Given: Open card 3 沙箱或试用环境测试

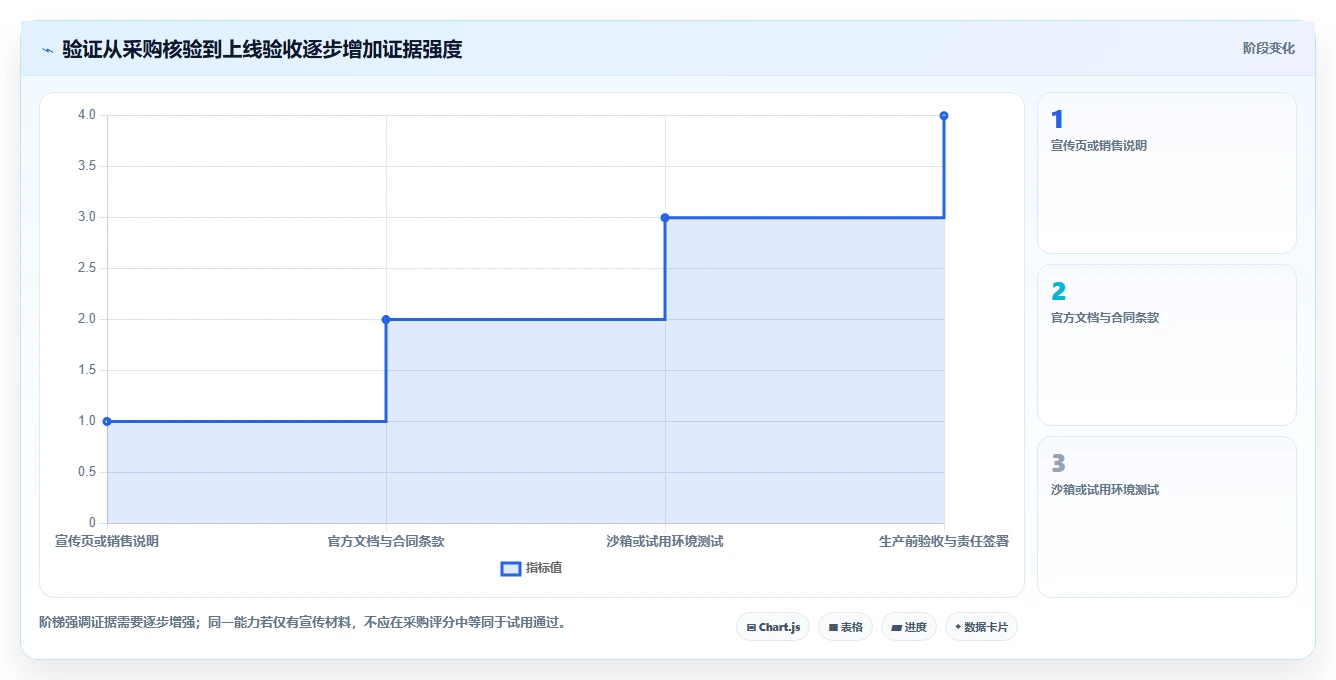Looking at the screenshot, I should (x=1166, y=517).
